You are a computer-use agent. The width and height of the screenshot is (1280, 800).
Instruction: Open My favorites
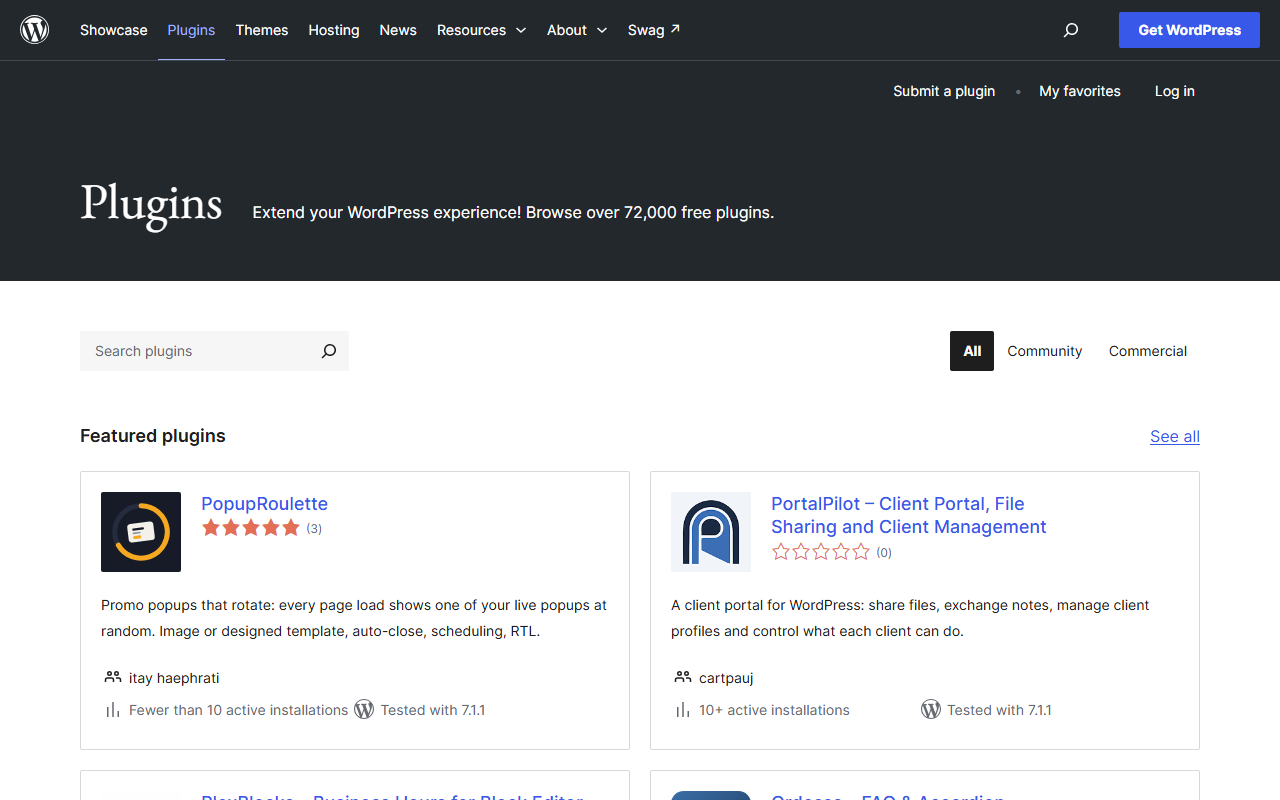click(x=1080, y=91)
